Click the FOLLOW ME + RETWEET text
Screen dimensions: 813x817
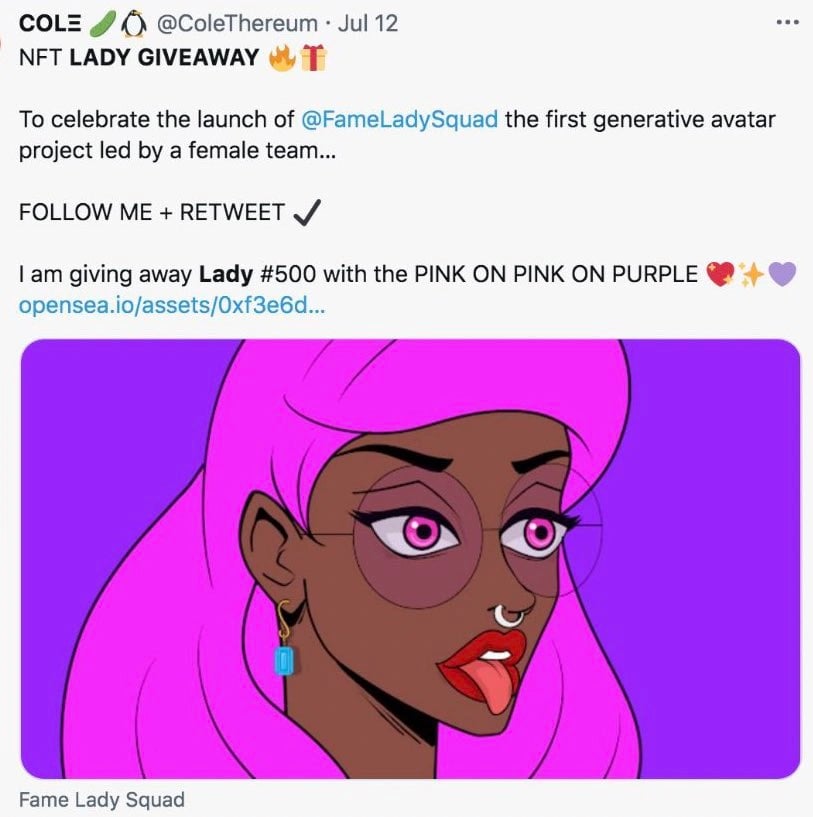coord(152,212)
